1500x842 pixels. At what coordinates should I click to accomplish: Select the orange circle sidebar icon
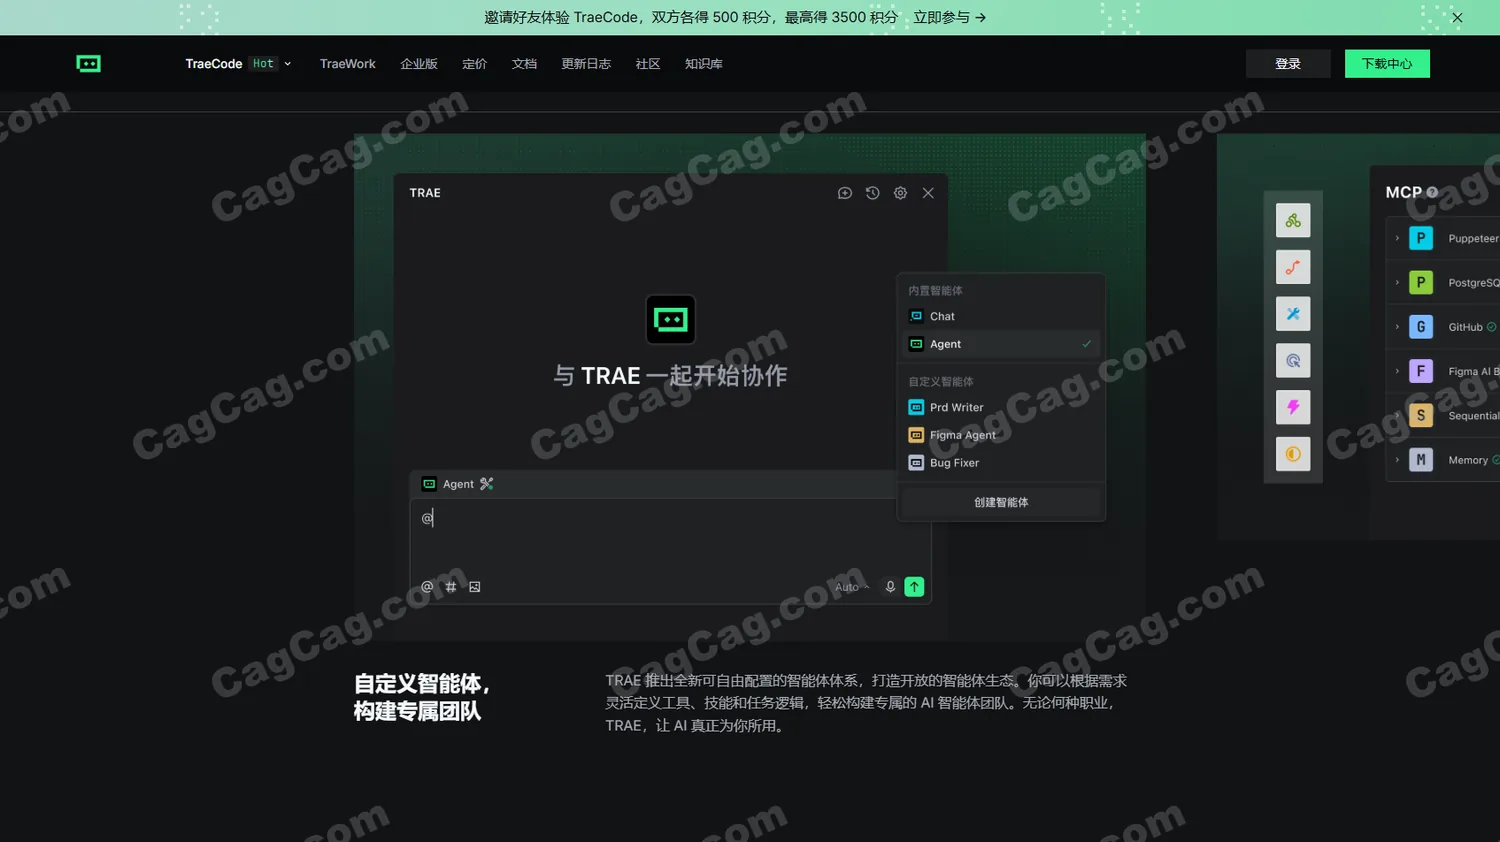click(x=1293, y=454)
